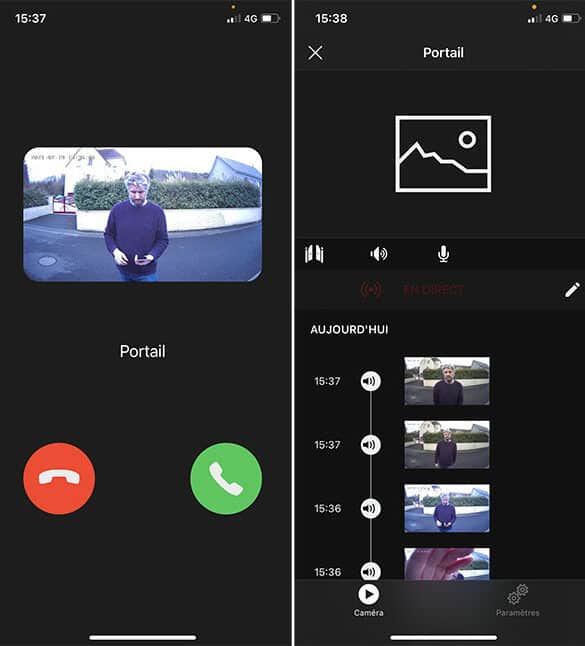Image resolution: width=585 pixels, height=646 pixels.
Task: Open the first 15:36 recording thumbnail
Action: (447, 508)
